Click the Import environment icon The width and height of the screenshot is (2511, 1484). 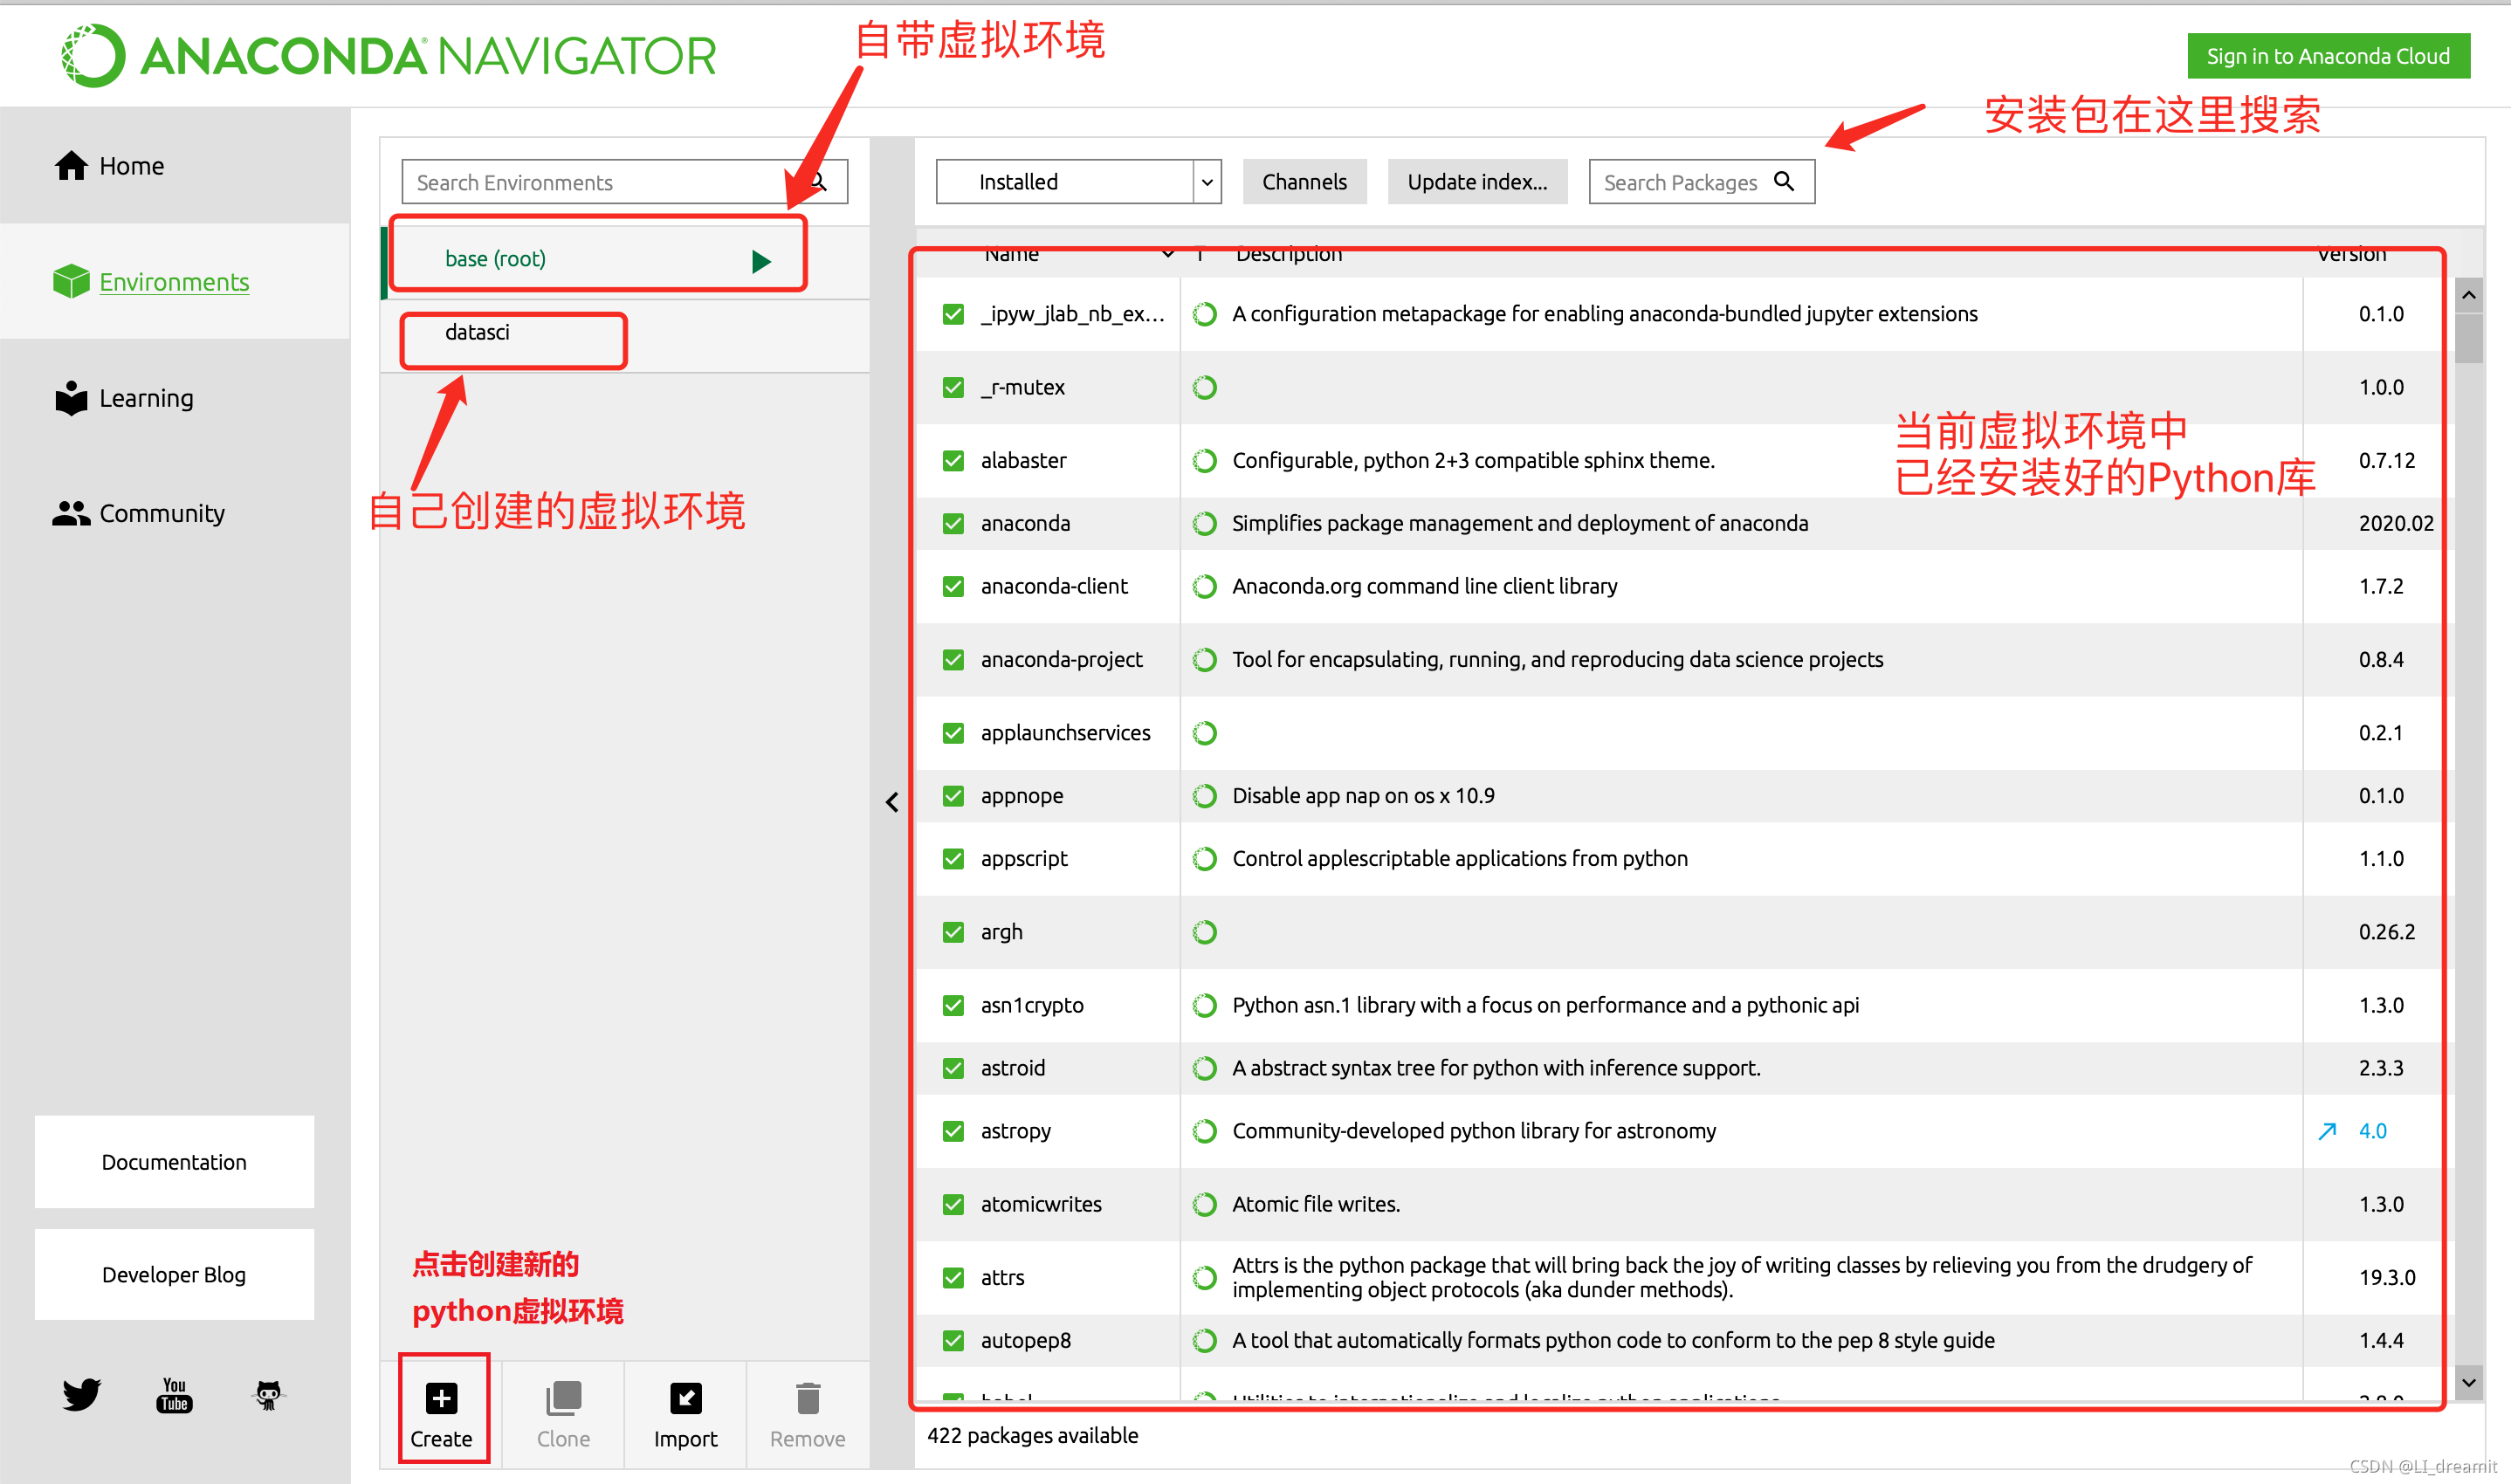tap(685, 1398)
